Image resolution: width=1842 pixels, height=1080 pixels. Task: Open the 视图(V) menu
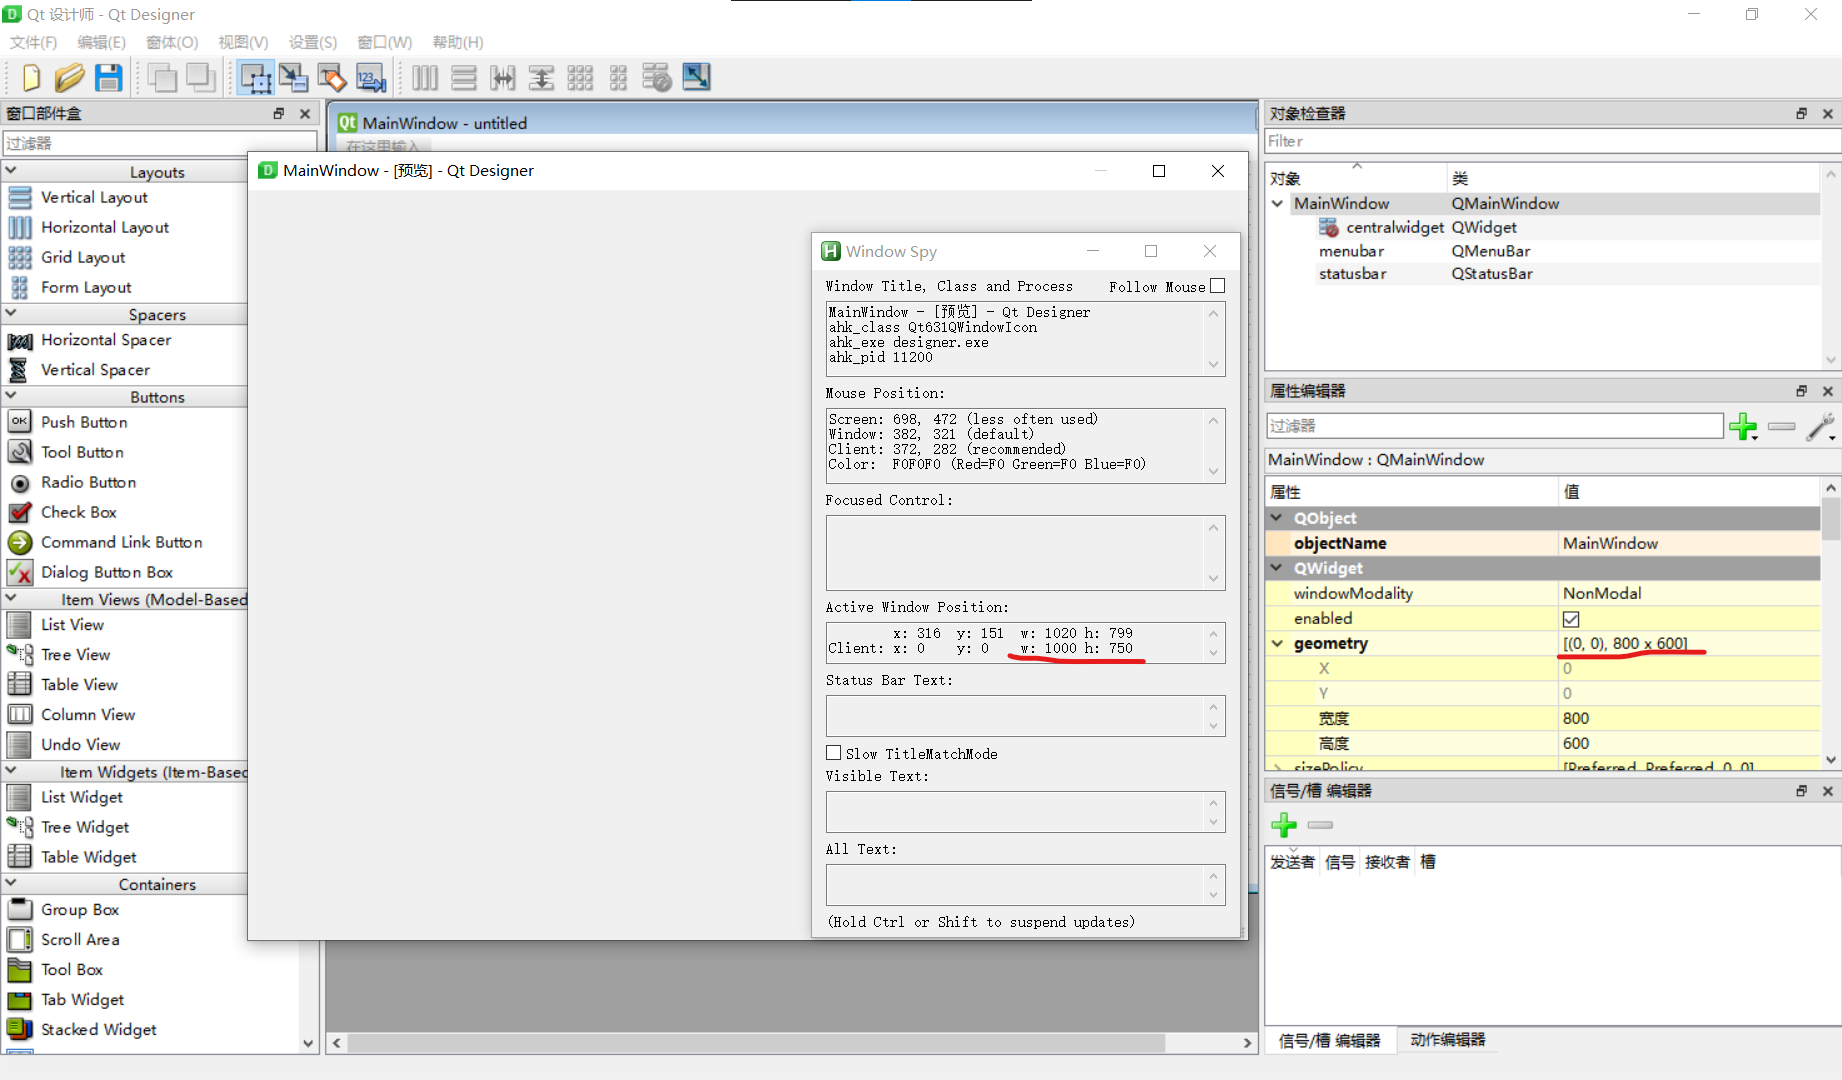pos(243,42)
